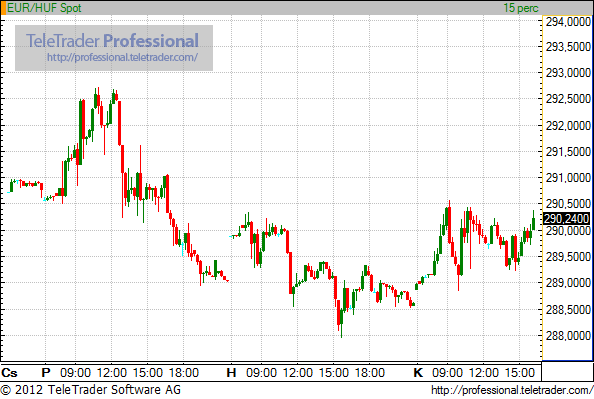
Task: Click the 18:00 label after the H day
Action: pyautogui.click(x=370, y=373)
